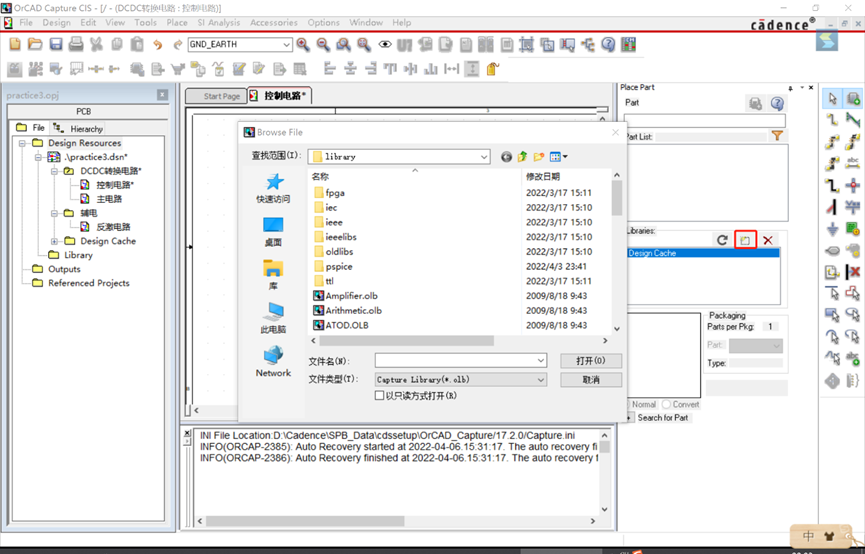865x554 pixels.
Task: Open the Tools menu
Action: 146,23
